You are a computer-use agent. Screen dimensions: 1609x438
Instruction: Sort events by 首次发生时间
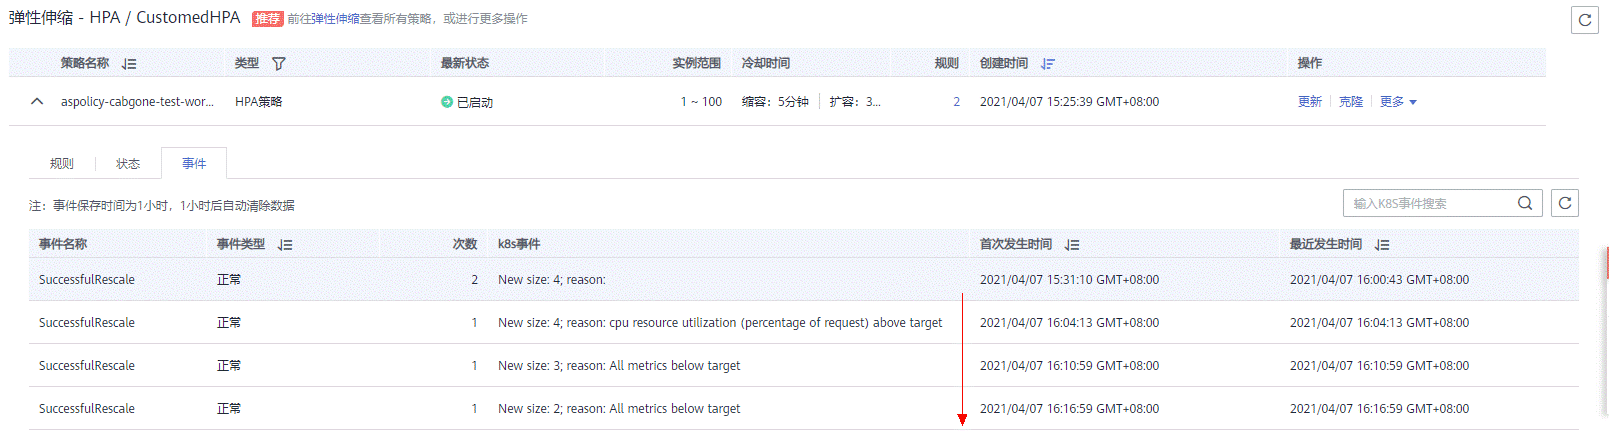pyautogui.click(x=1072, y=245)
